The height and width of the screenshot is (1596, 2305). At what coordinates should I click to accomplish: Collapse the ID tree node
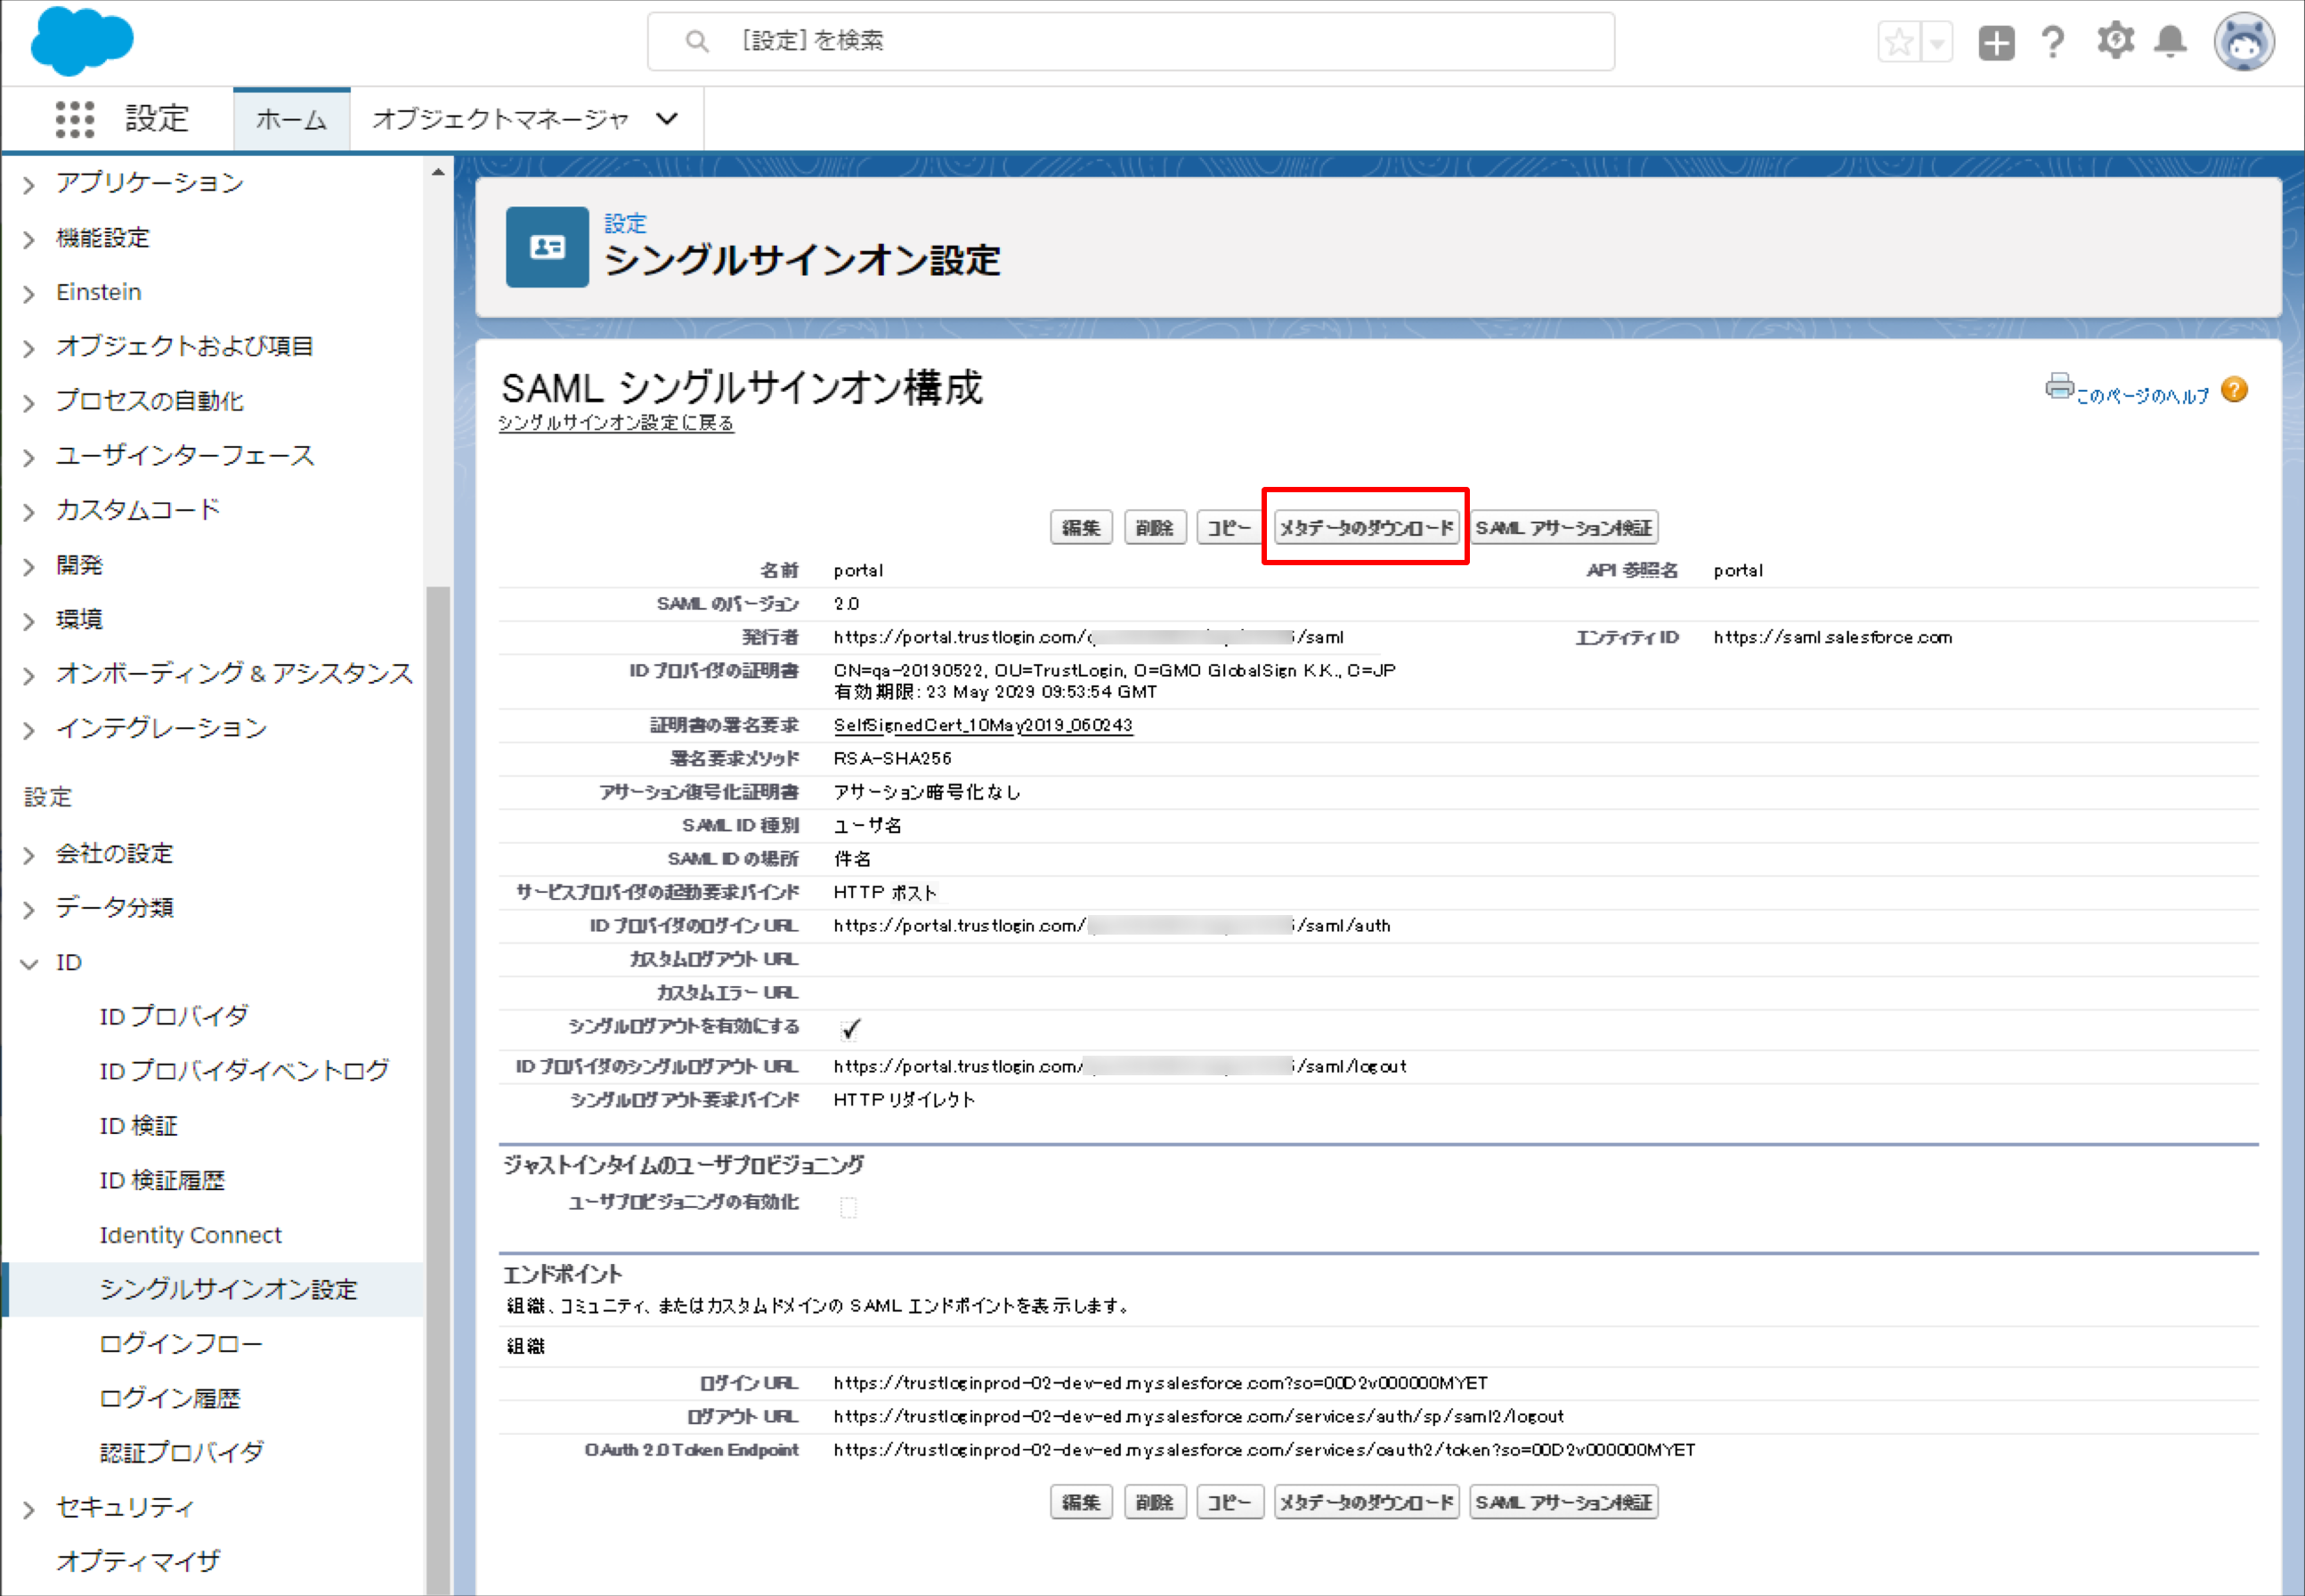pos(30,964)
